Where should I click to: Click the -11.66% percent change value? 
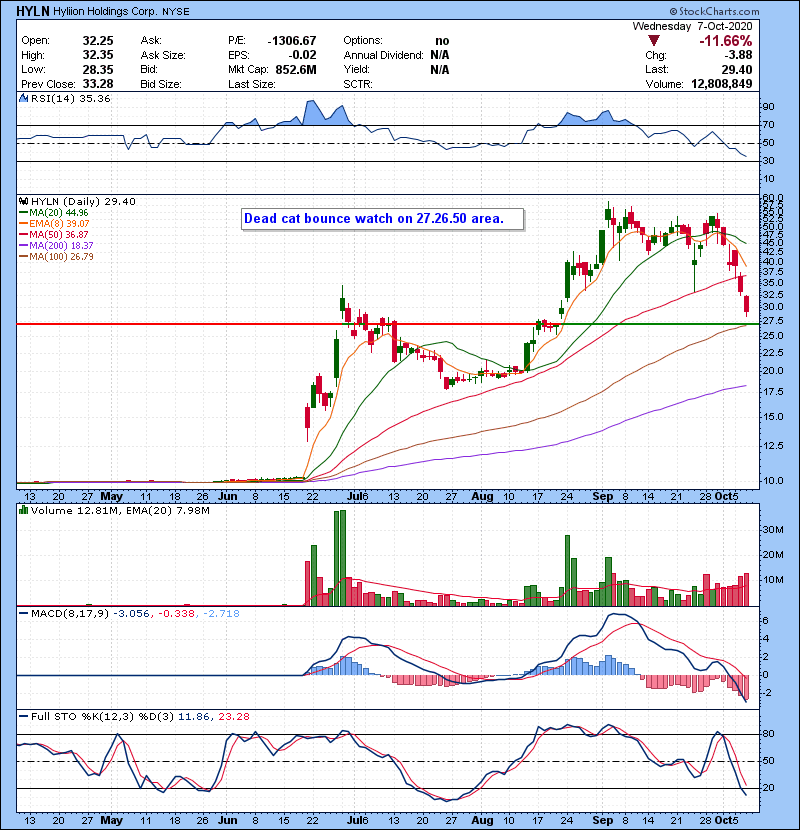tap(725, 41)
